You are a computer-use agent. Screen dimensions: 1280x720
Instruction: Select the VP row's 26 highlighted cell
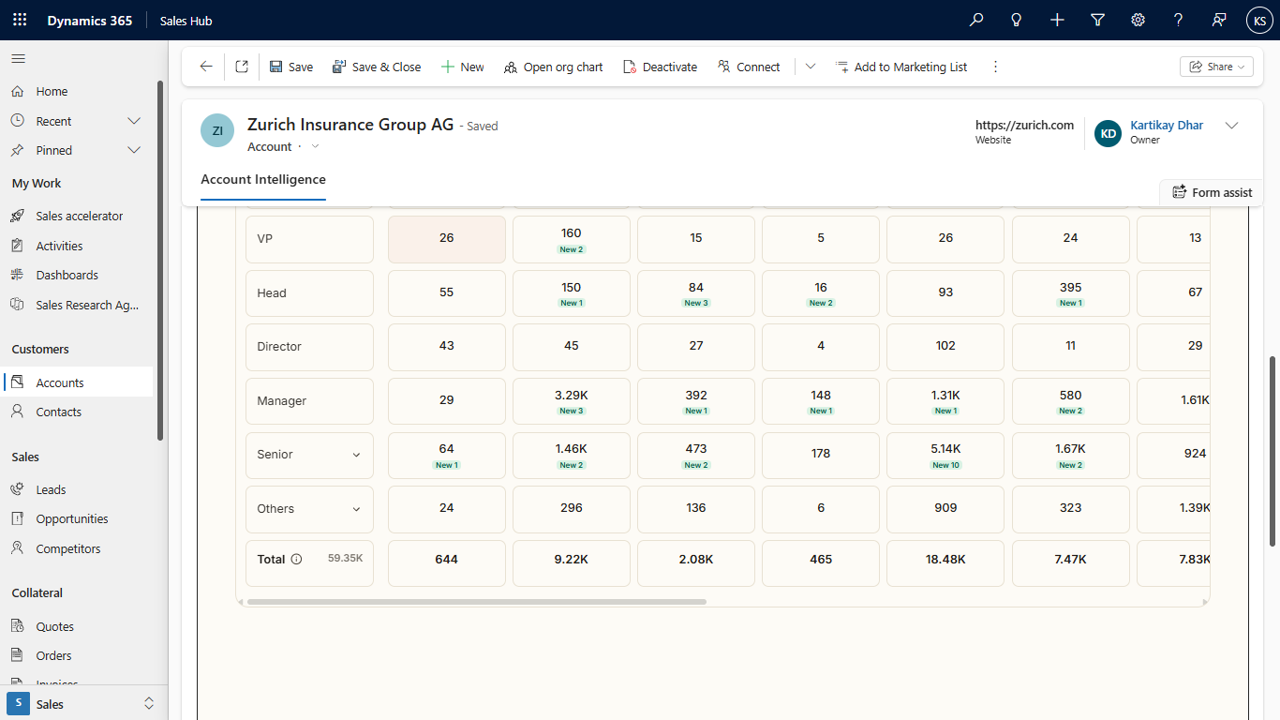coord(446,238)
